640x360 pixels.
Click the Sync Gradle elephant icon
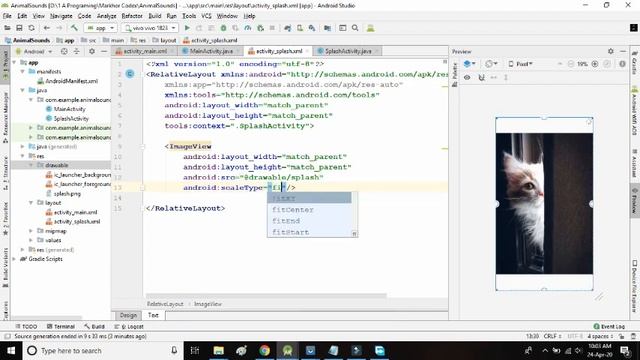[x=288, y=28]
